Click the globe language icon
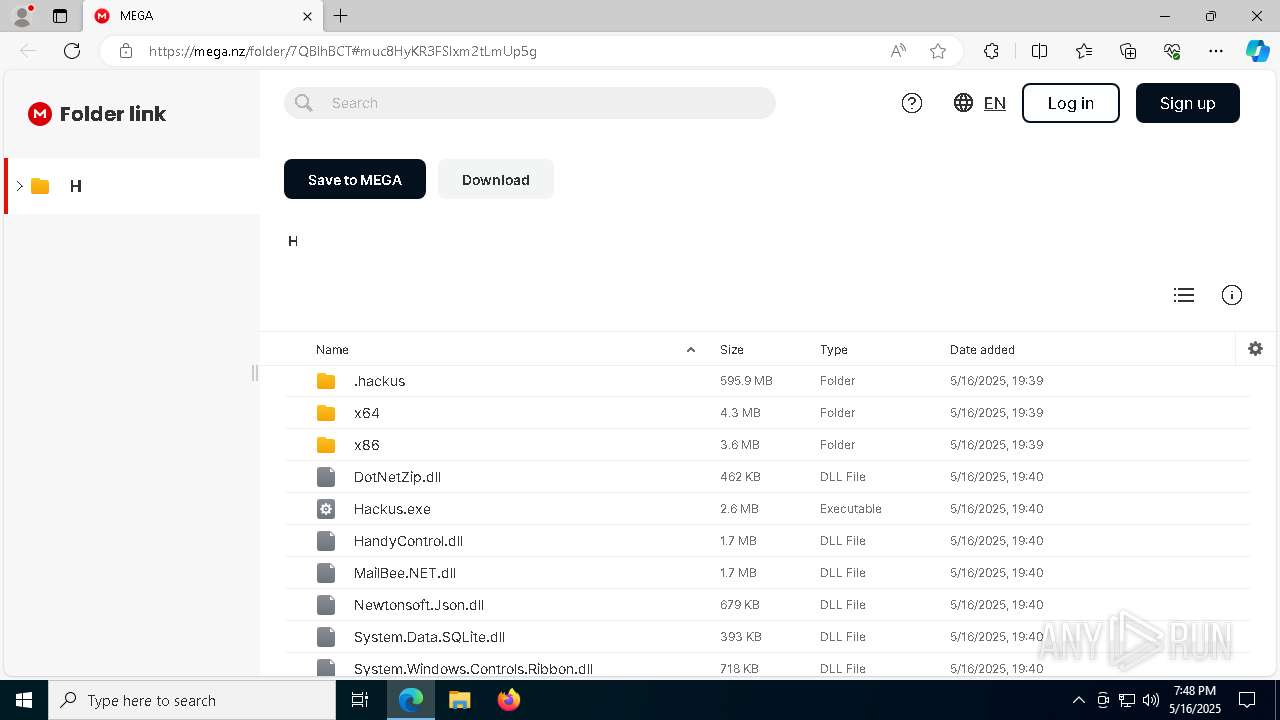 pyautogui.click(x=963, y=103)
